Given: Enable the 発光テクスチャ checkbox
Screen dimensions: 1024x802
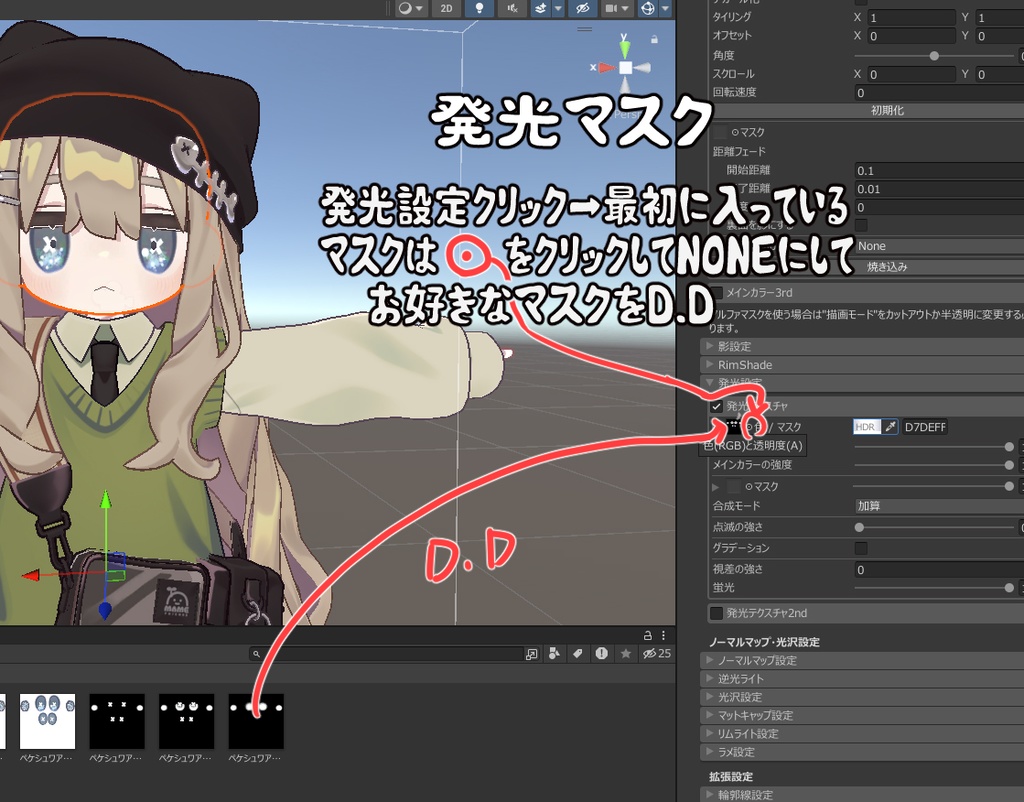Looking at the screenshot, I should point(716,406).
